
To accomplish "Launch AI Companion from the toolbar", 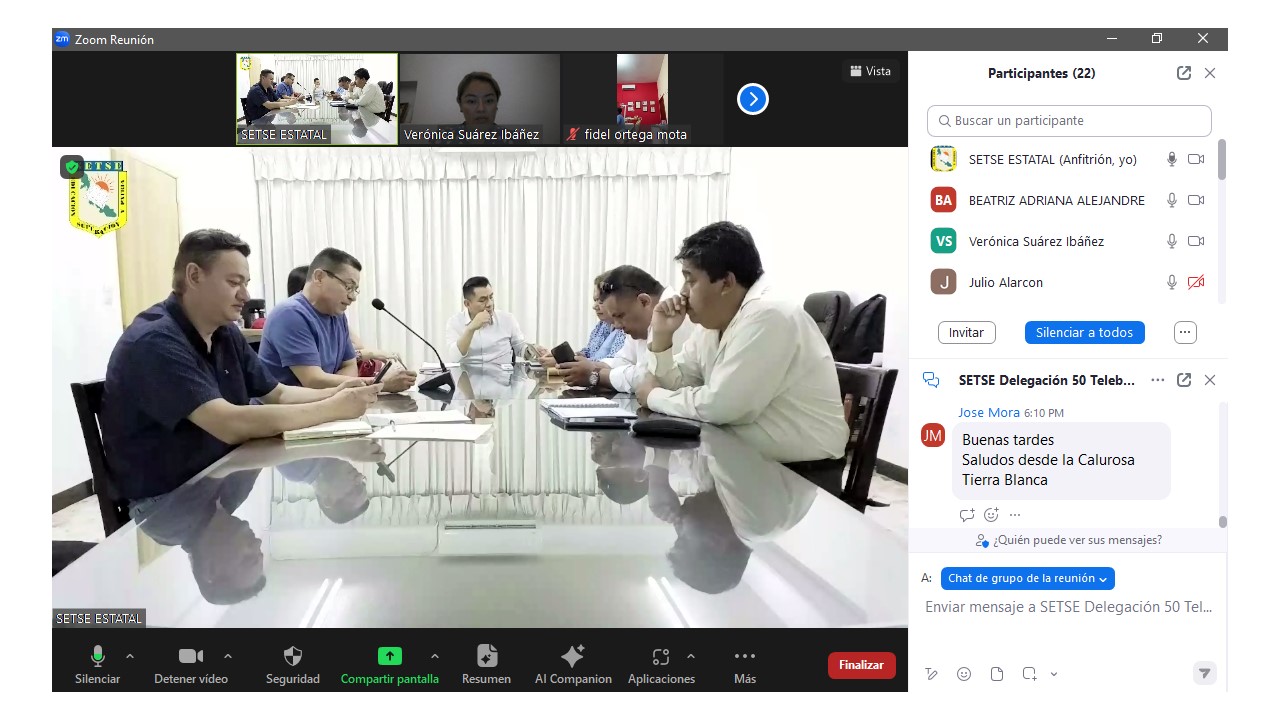I will [573, 657].
